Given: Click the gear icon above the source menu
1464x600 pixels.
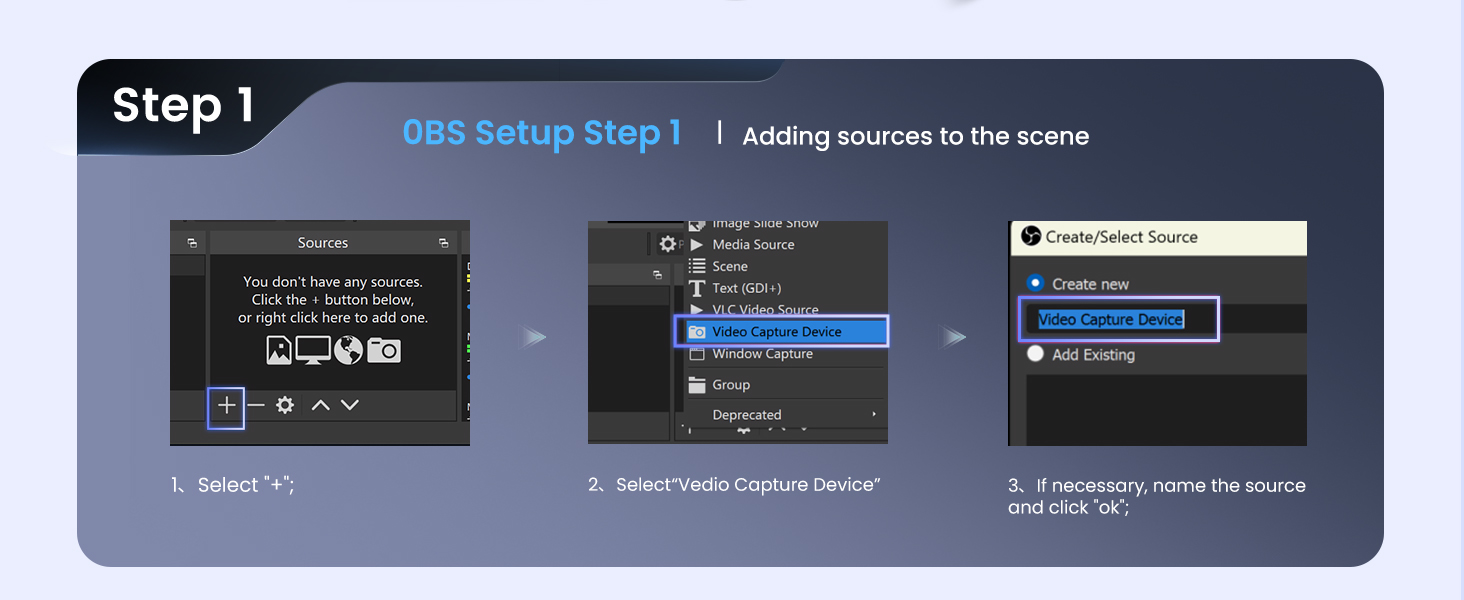Looking at the screenshot, I should [667, 243].
